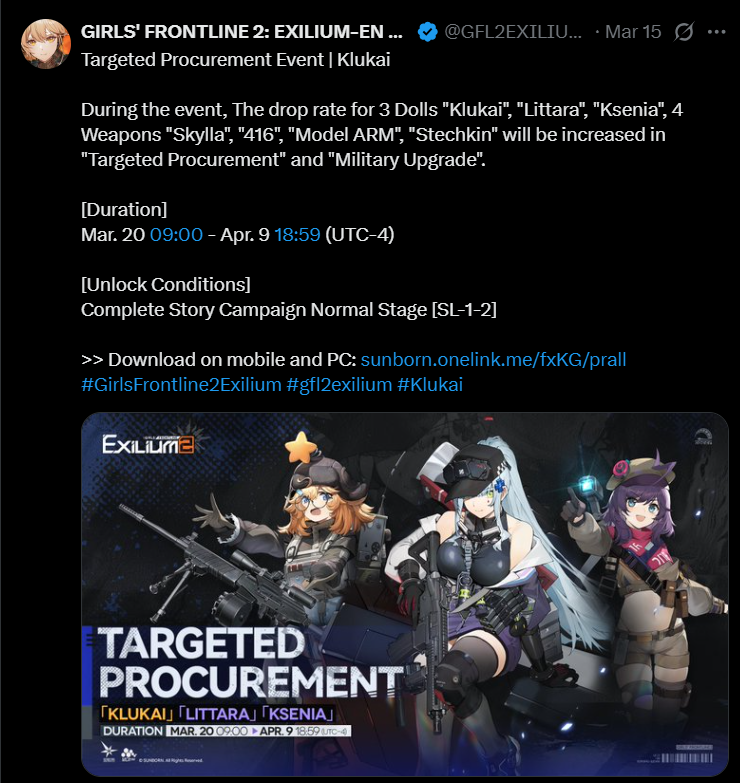Open the GFL2 Exilium profile avatar
This screenshot has width=740, height=783.
point(45,44)
